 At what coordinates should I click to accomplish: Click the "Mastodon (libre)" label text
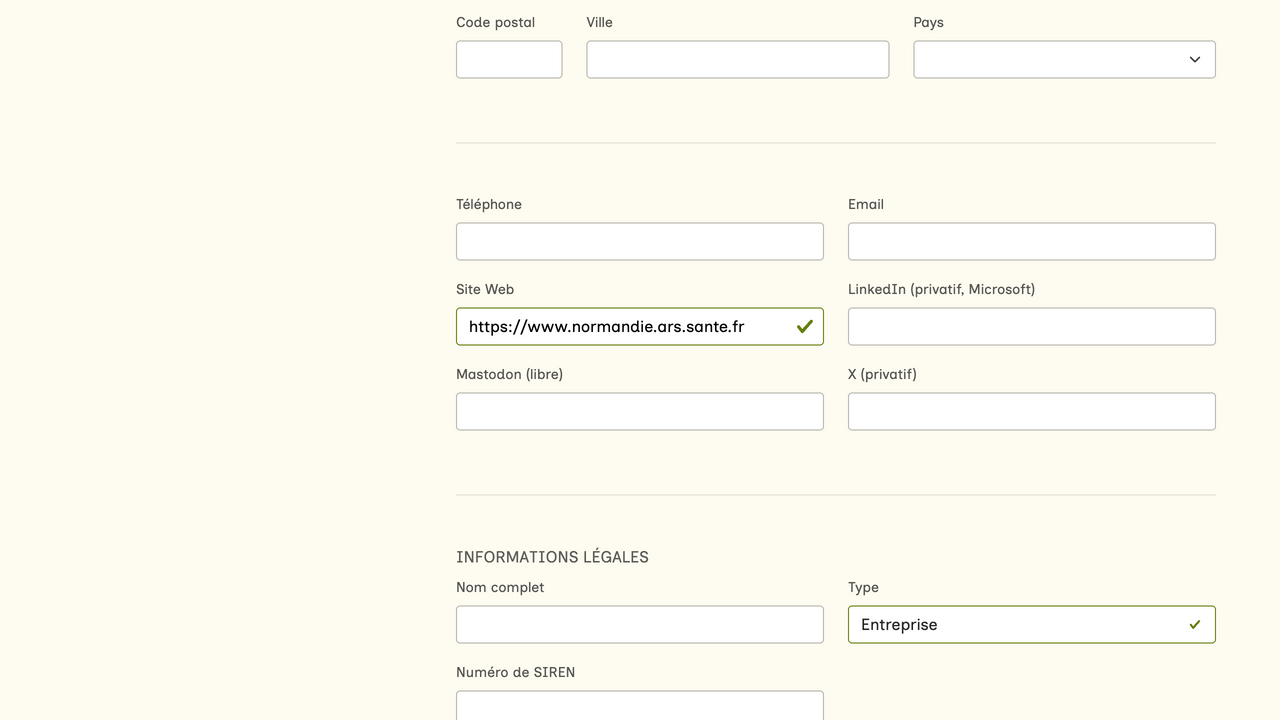[509, 374]
